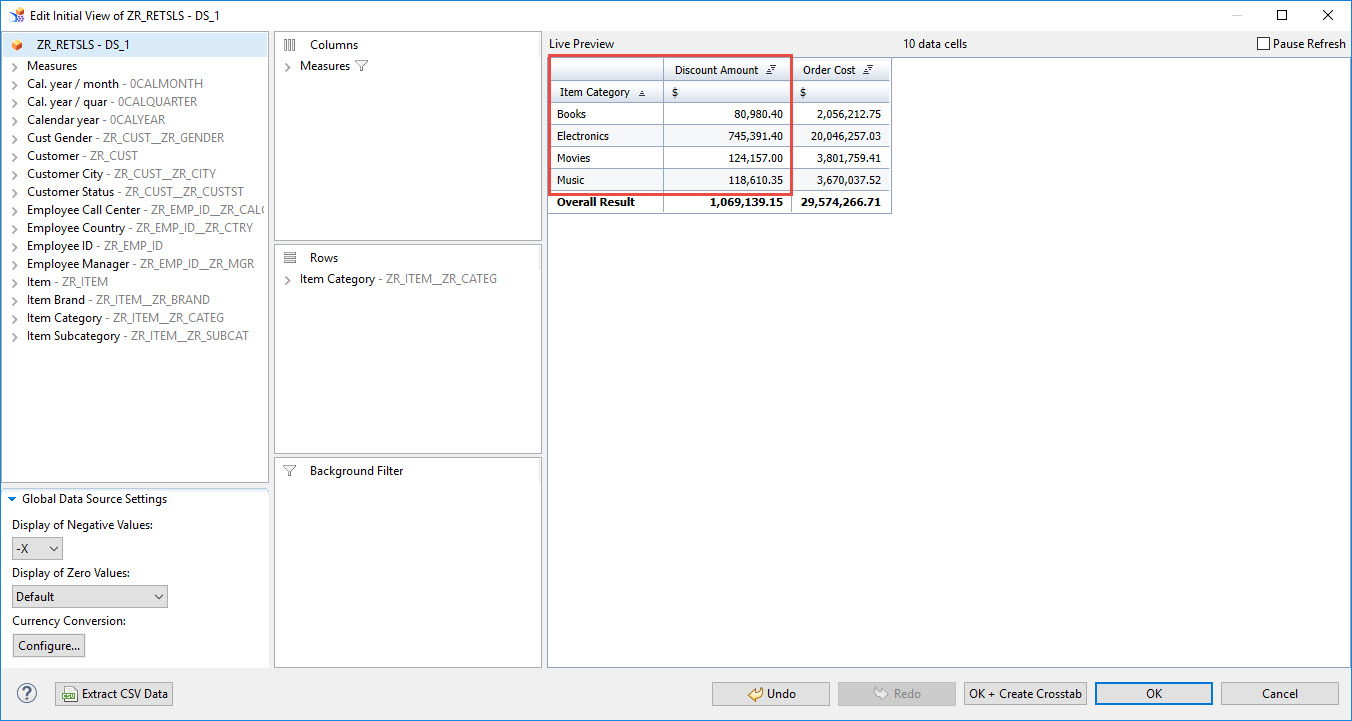Click the Order Cost sort icon
1352x721 pixels.
click(868, 70)
